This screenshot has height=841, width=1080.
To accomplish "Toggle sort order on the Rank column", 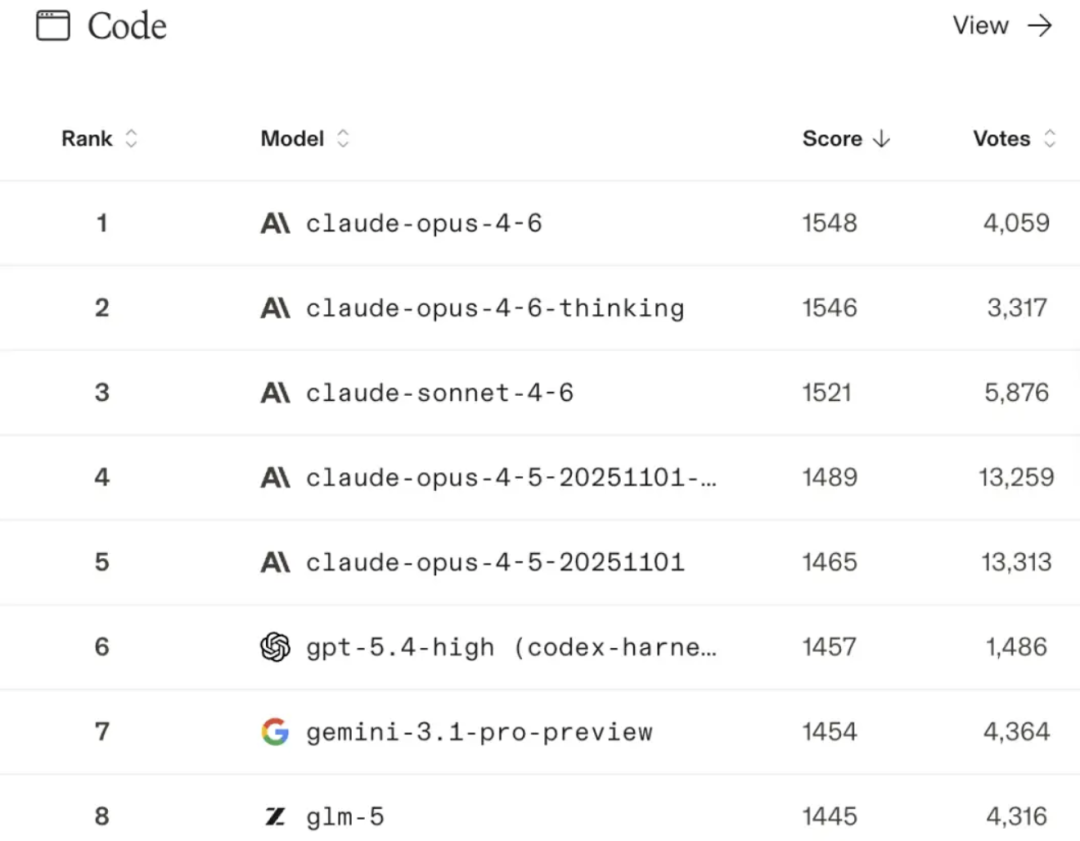I will [x=131, y=139].
